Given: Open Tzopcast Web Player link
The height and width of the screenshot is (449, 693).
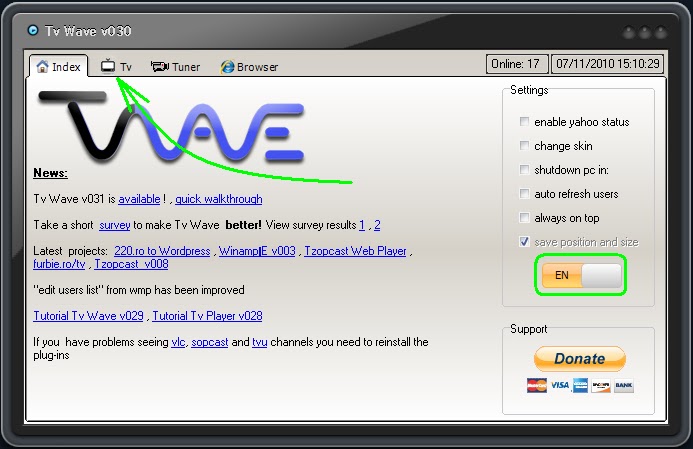Looking at the screenshot, I should pos(355,251).
